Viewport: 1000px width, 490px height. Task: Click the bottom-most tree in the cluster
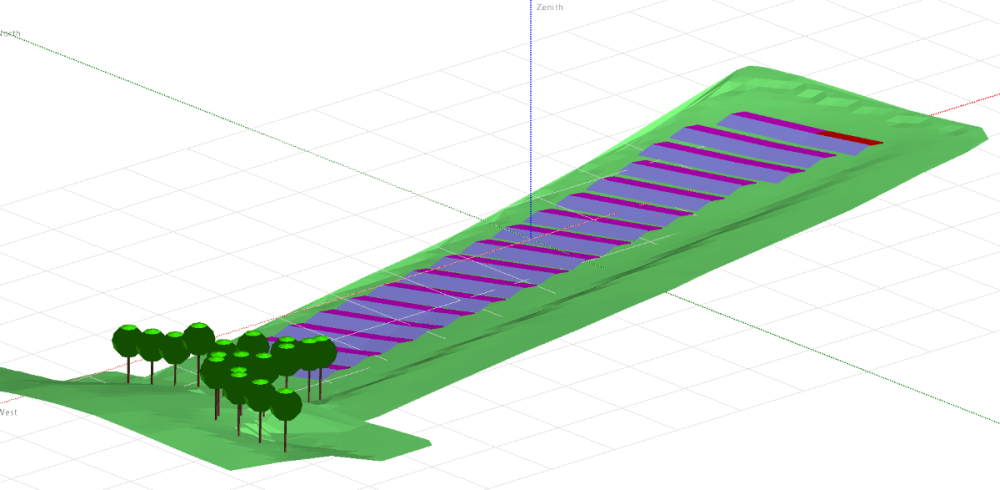[286, 404]
